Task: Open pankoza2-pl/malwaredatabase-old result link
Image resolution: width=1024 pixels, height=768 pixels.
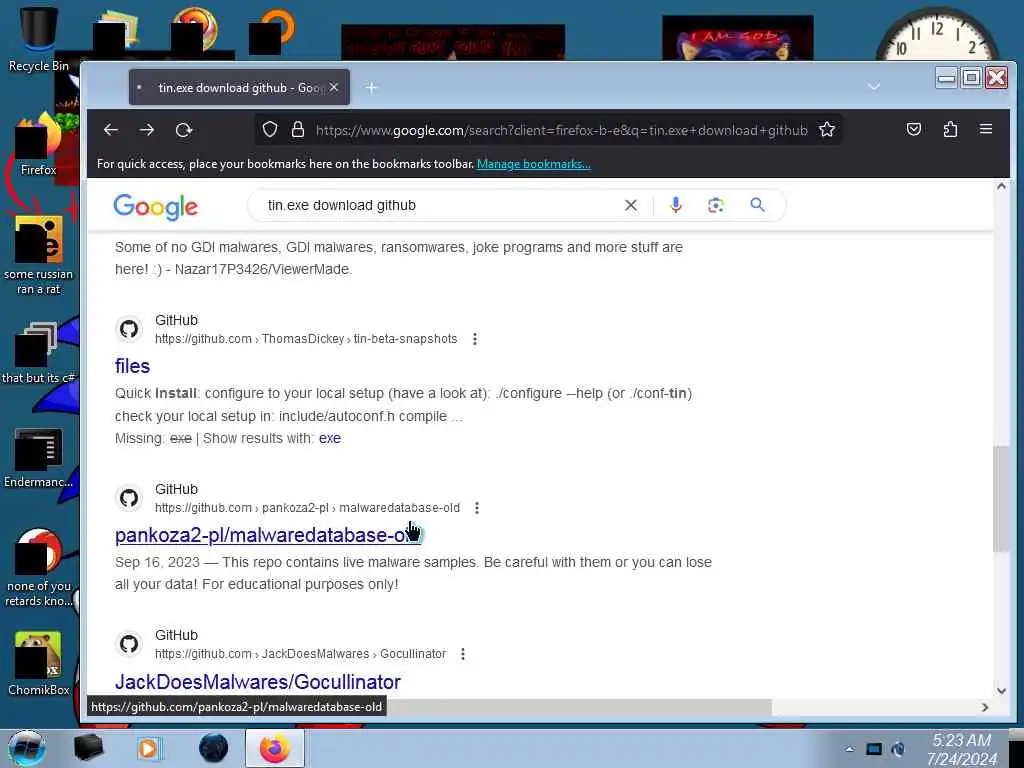Action: click(x=269, y=535)
